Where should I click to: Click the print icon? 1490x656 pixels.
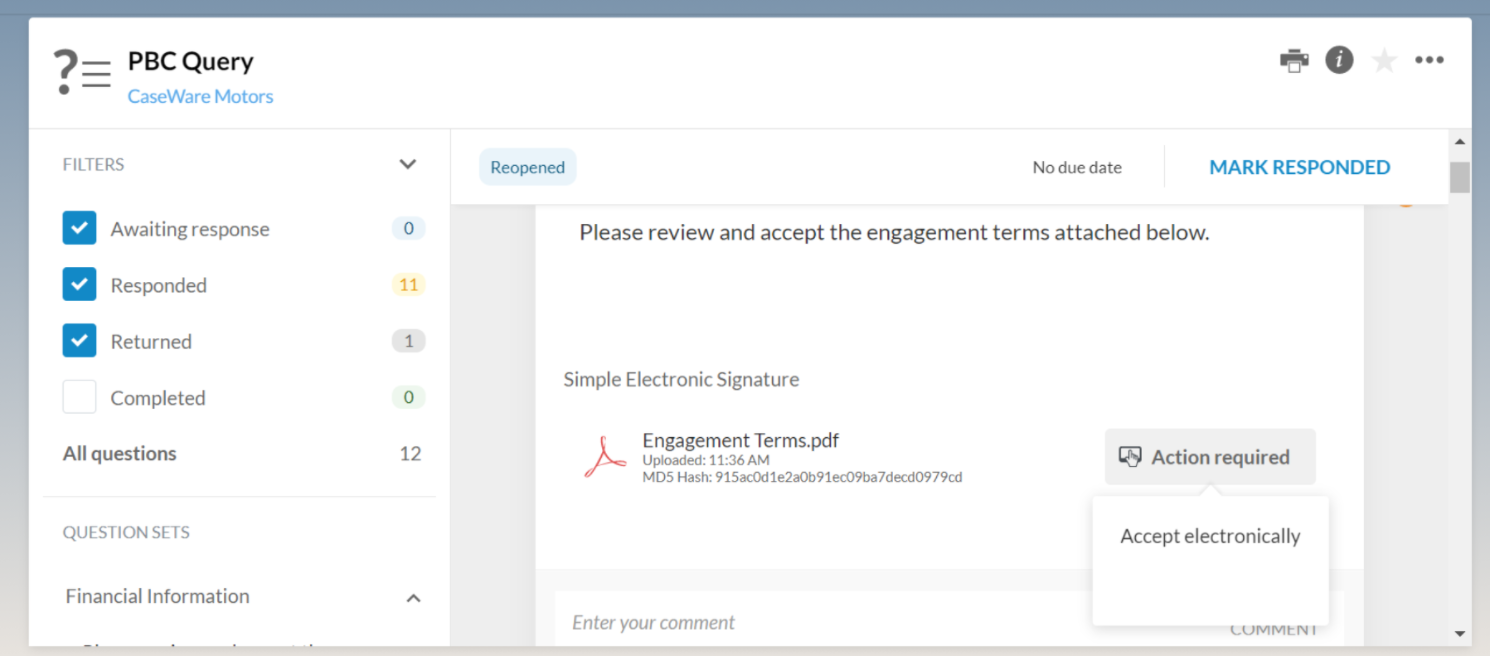coord(1294,60)
